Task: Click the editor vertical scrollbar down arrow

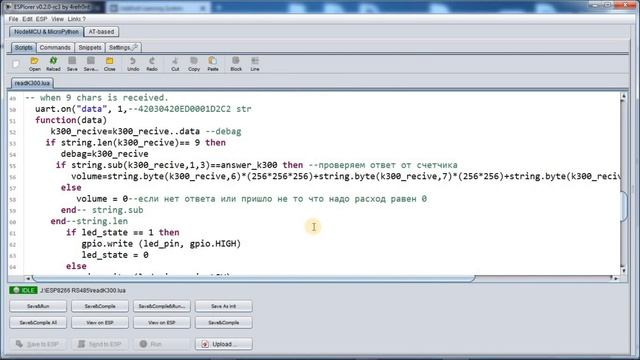Action: pyautogui.click(x=623, y=270)
